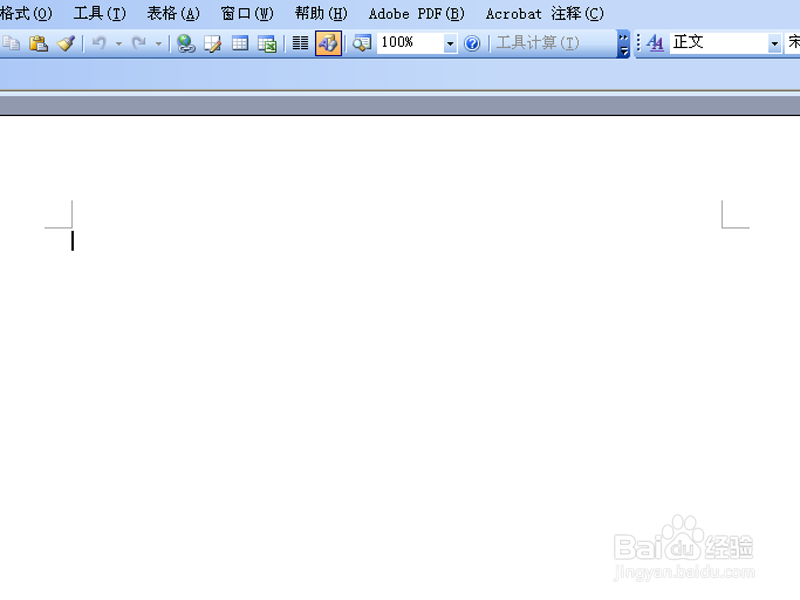Click the Paste clipboard icon
Image resolution: width=800 pixels, height=600 pixels.
coord(38,43)
